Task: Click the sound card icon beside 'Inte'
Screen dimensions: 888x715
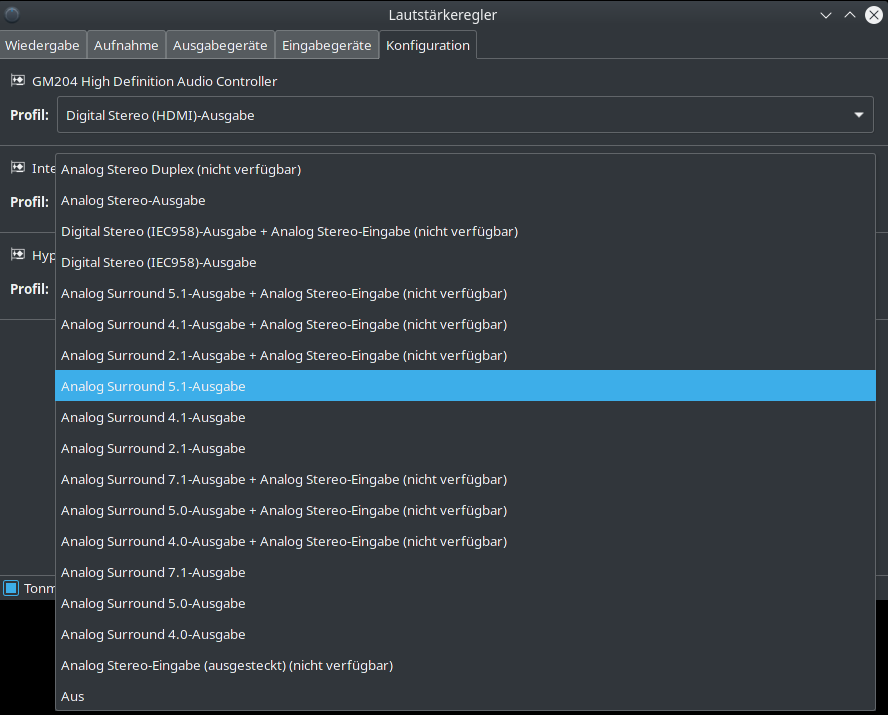Action: click(x=18, y=168)
